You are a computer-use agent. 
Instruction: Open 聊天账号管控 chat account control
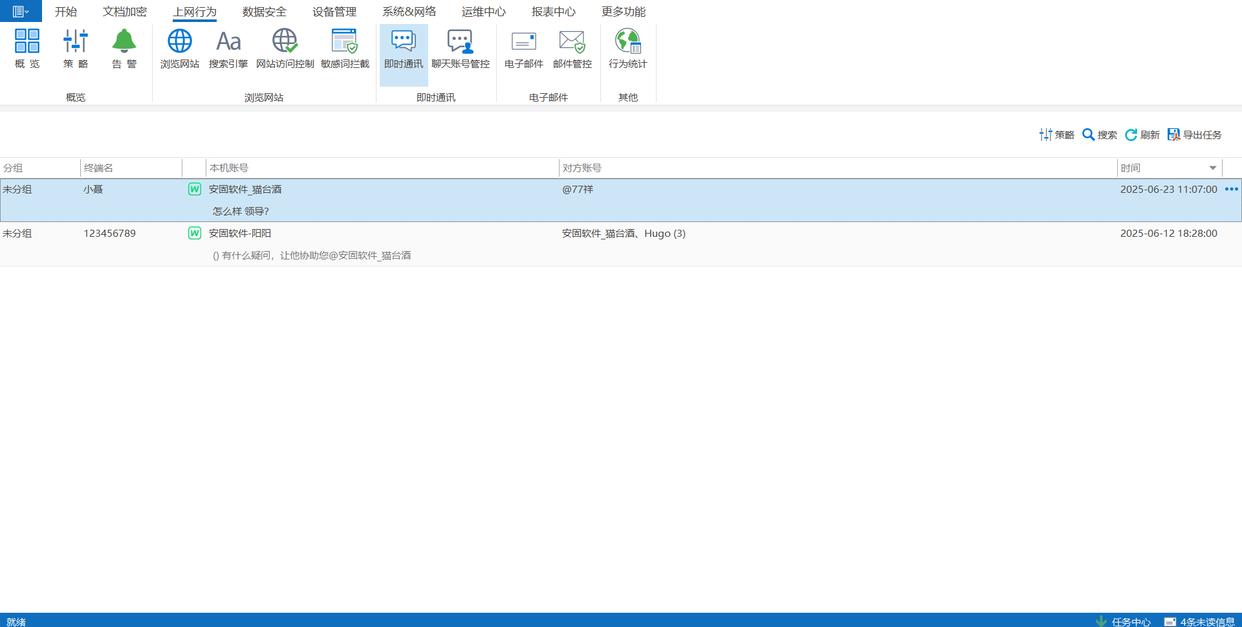(460, 48)
